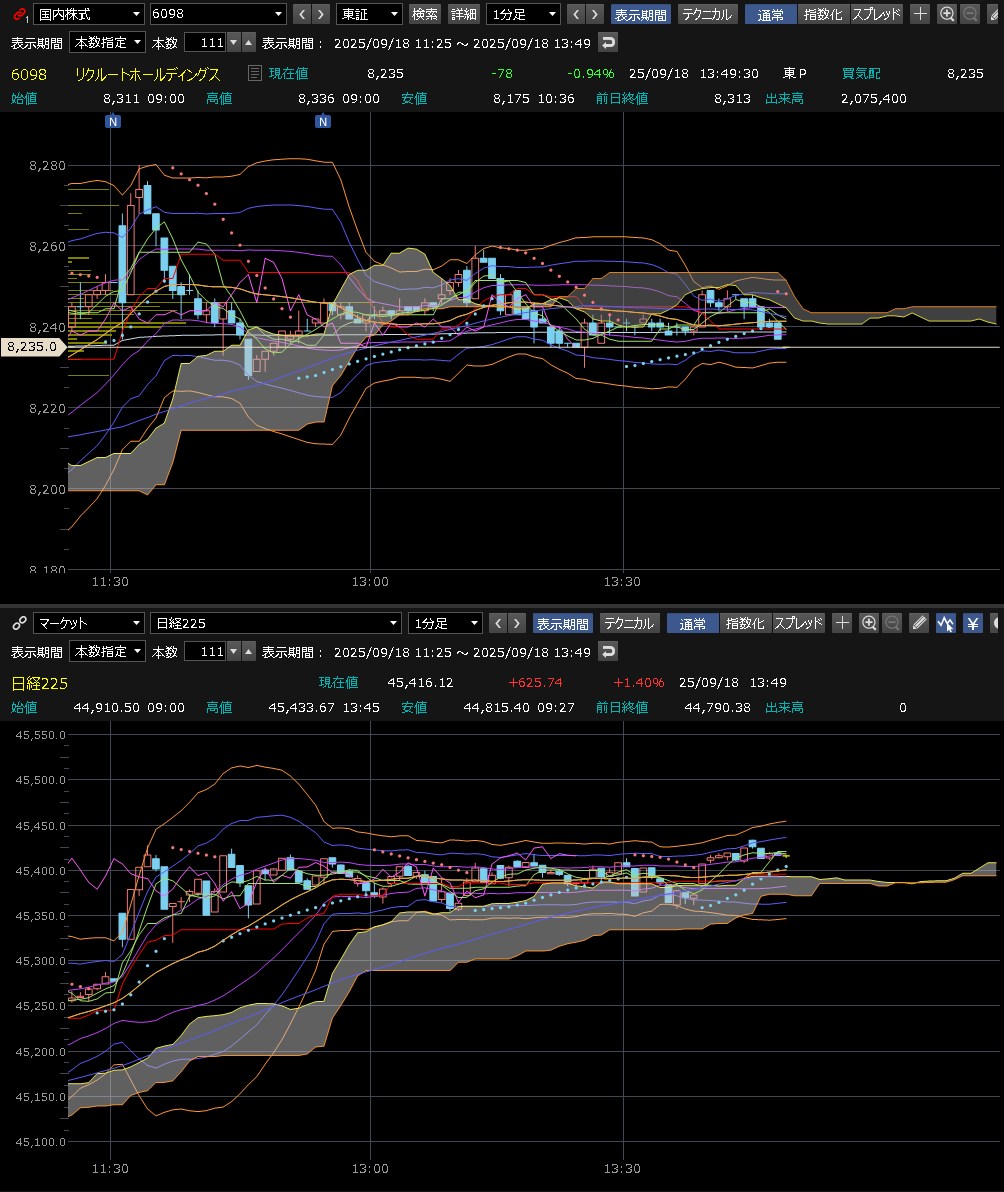The width and height of the screenshot is (1004, 1192).
Task: Toggle 表示期間 button in Nikkei toolbar
Action: click(x=562, y=623)
